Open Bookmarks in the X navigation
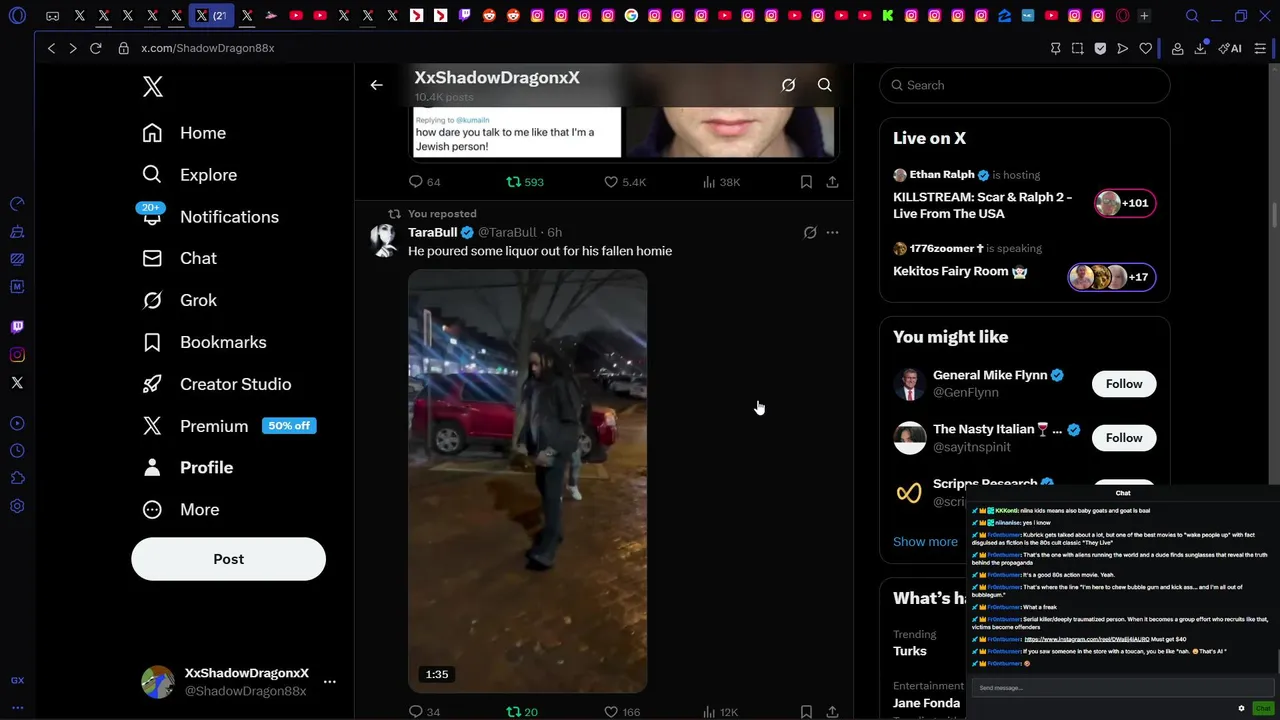 [204, 342]
